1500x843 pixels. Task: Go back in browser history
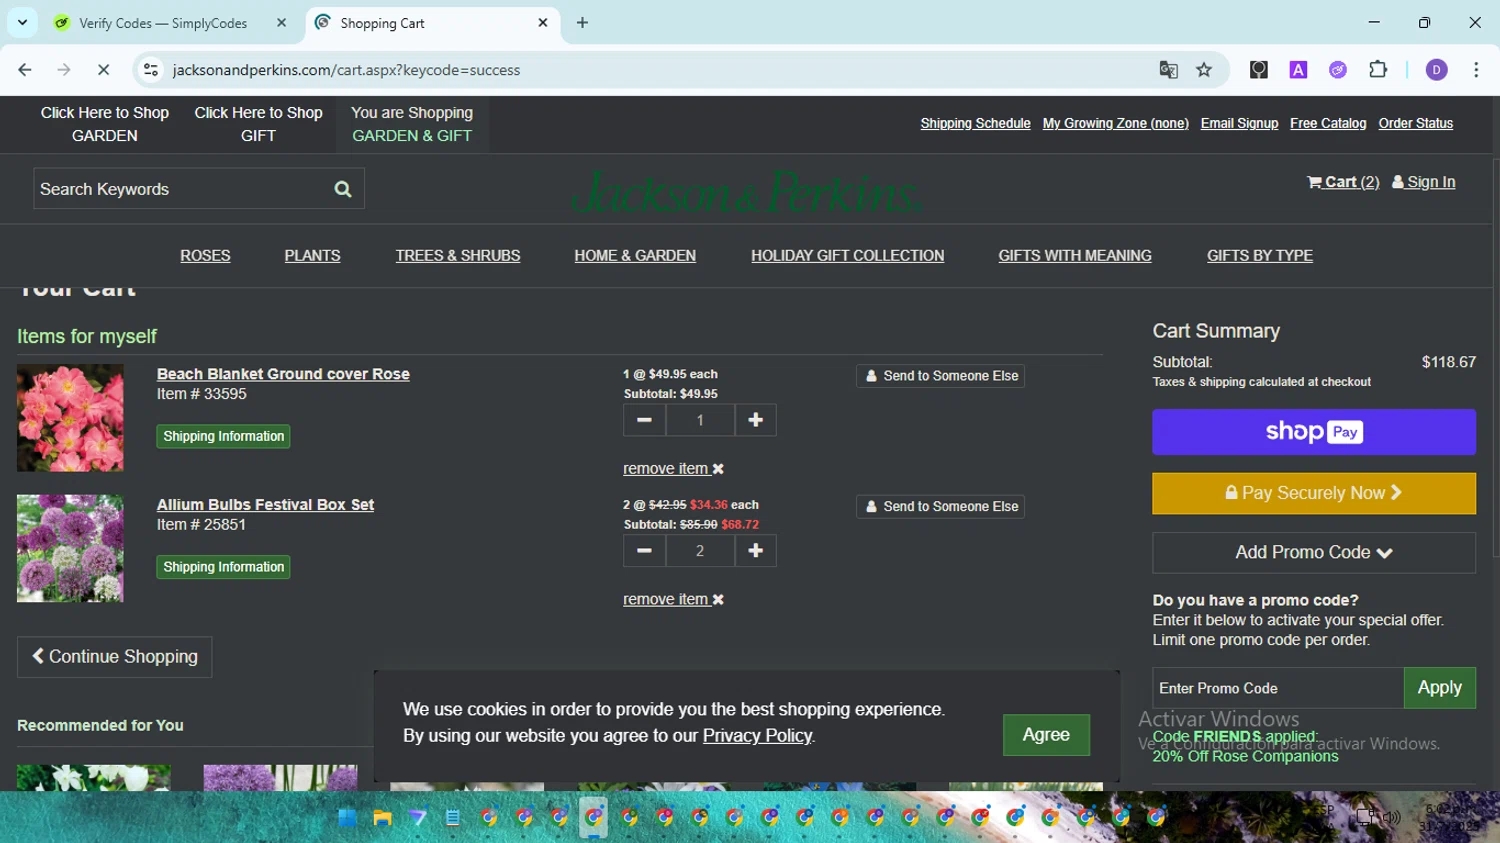(x=25, y=70)
